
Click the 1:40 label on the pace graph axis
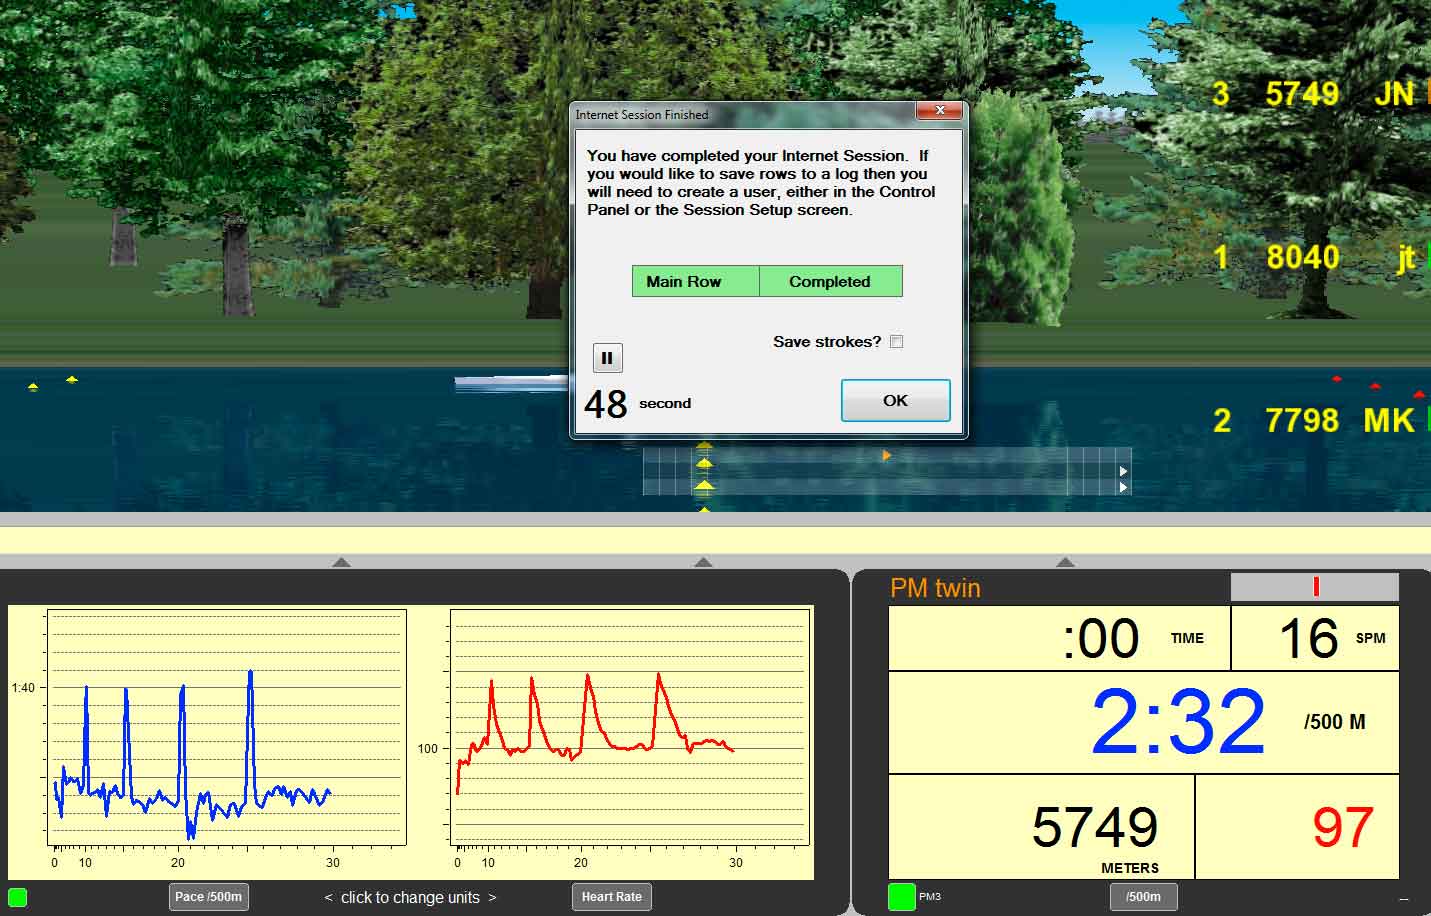tap(23, 688)
